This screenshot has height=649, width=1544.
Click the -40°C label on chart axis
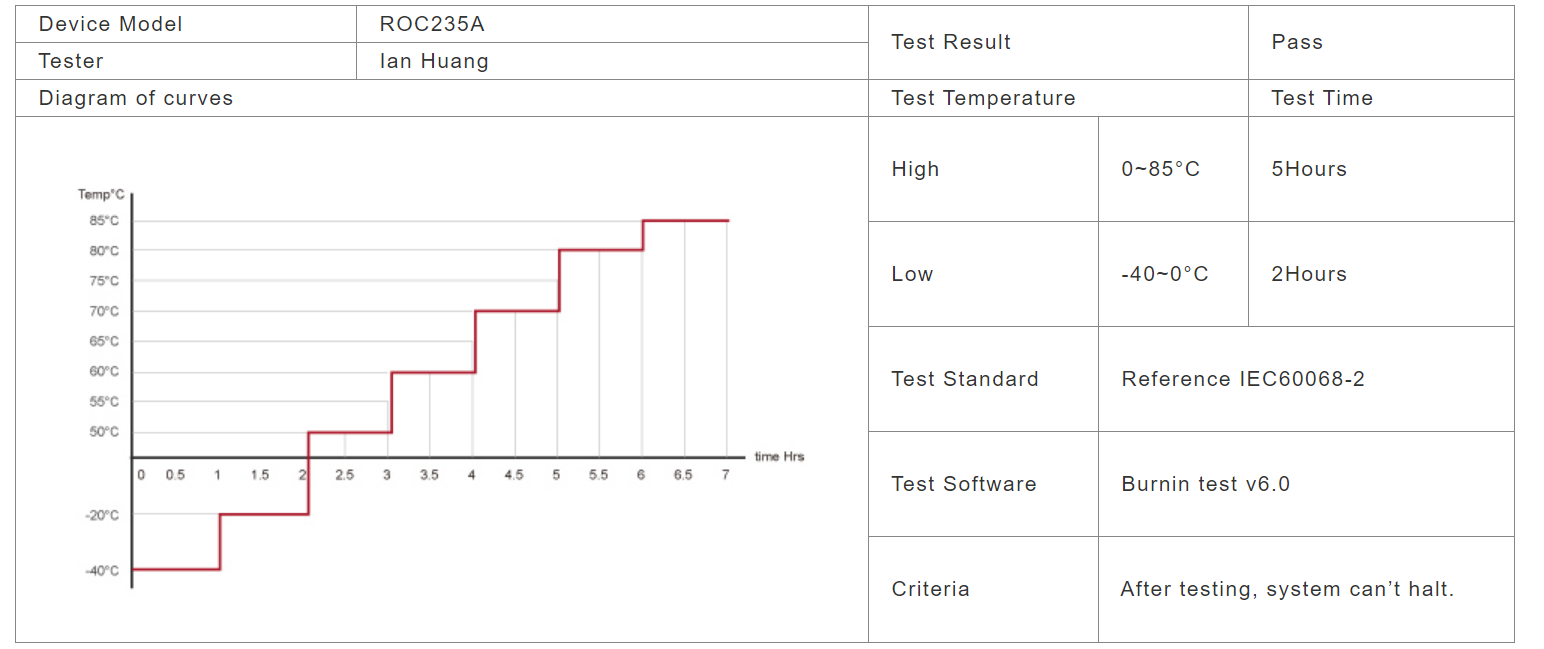102,571
